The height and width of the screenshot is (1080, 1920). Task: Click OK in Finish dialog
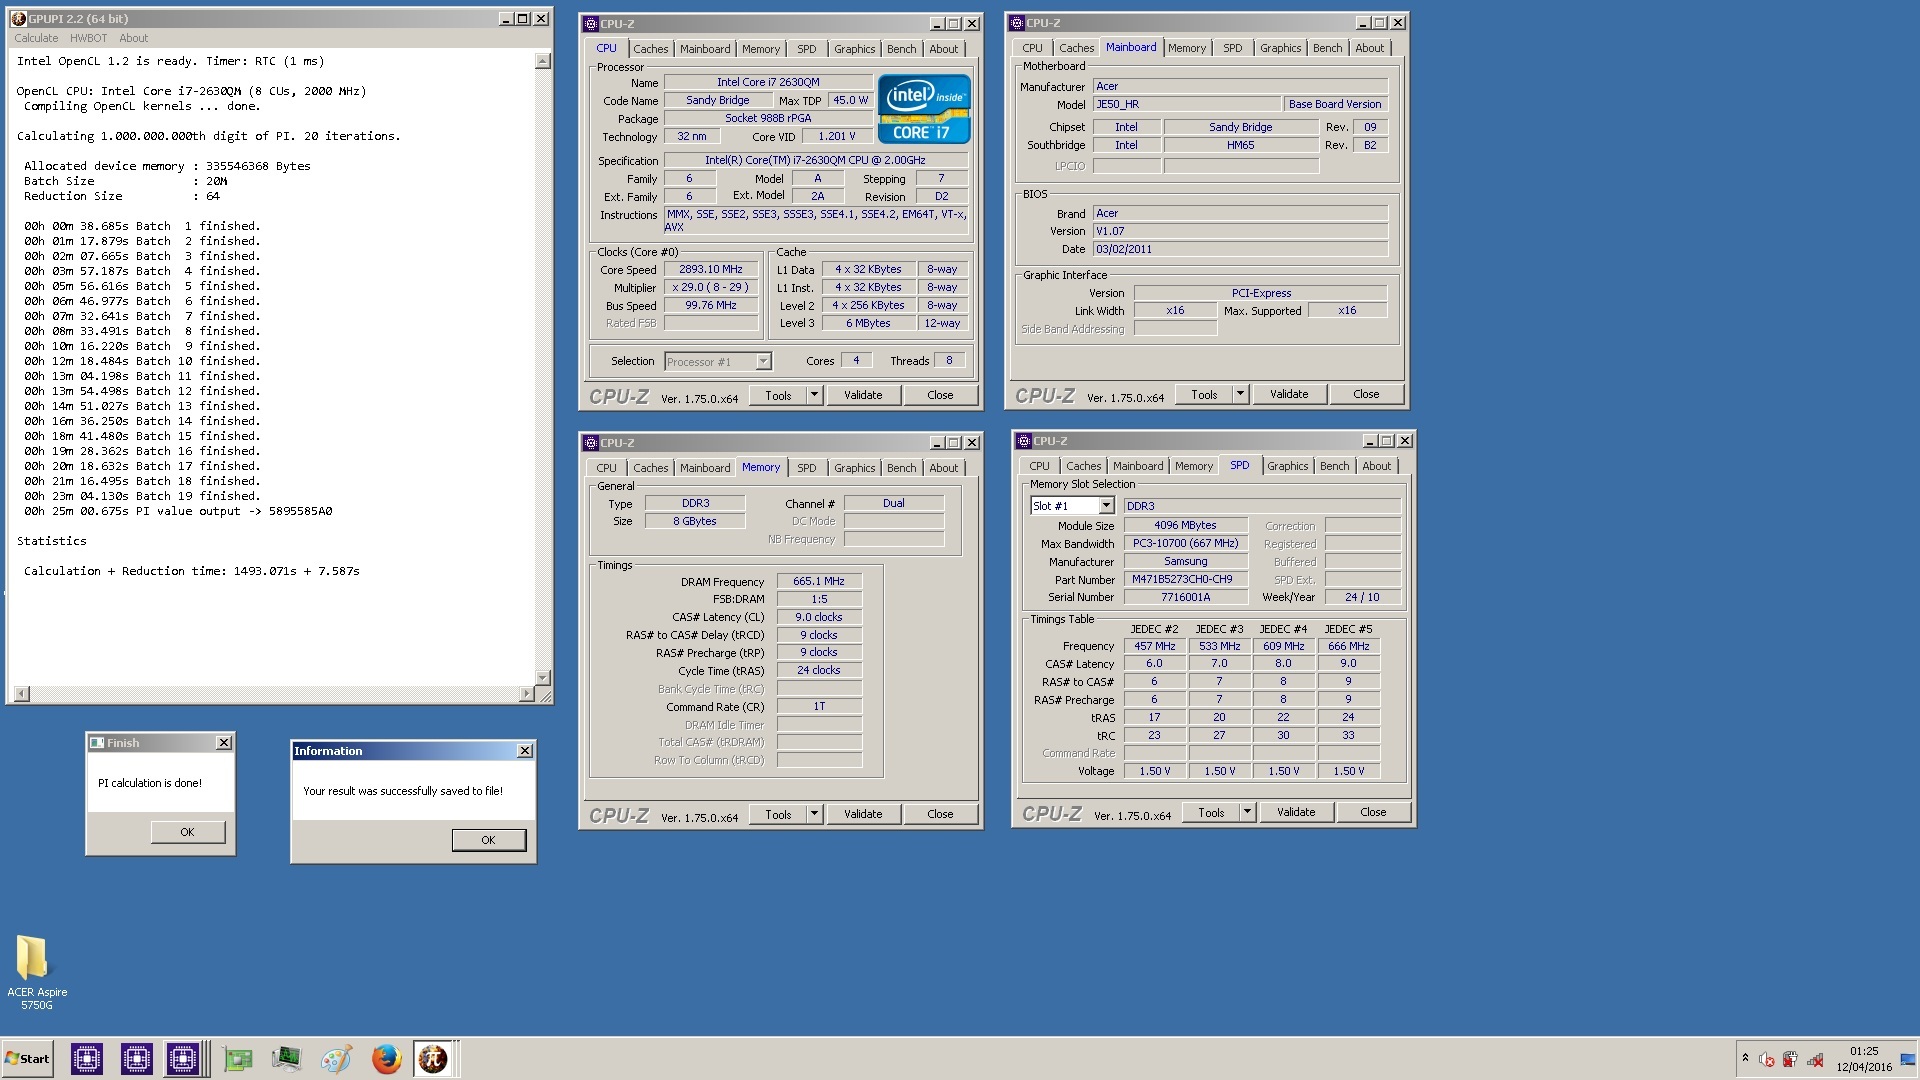(x=187, y=832)
